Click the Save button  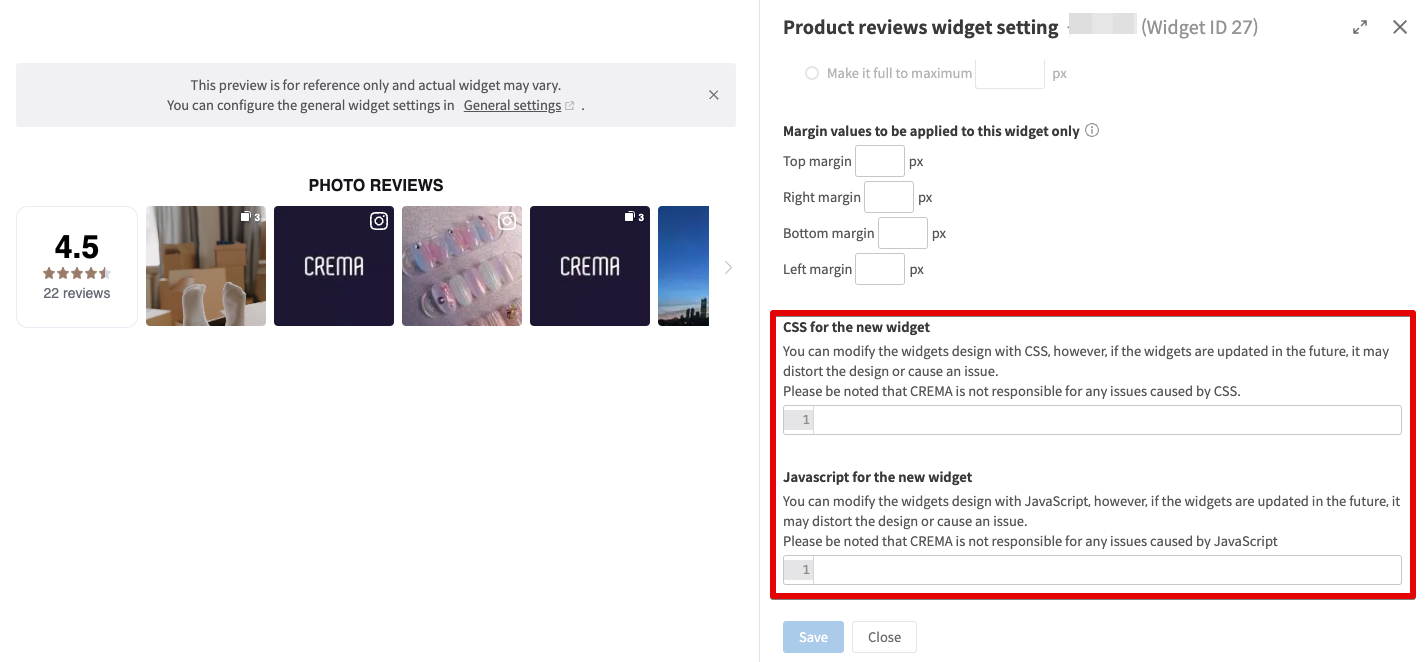click(813, 637)
